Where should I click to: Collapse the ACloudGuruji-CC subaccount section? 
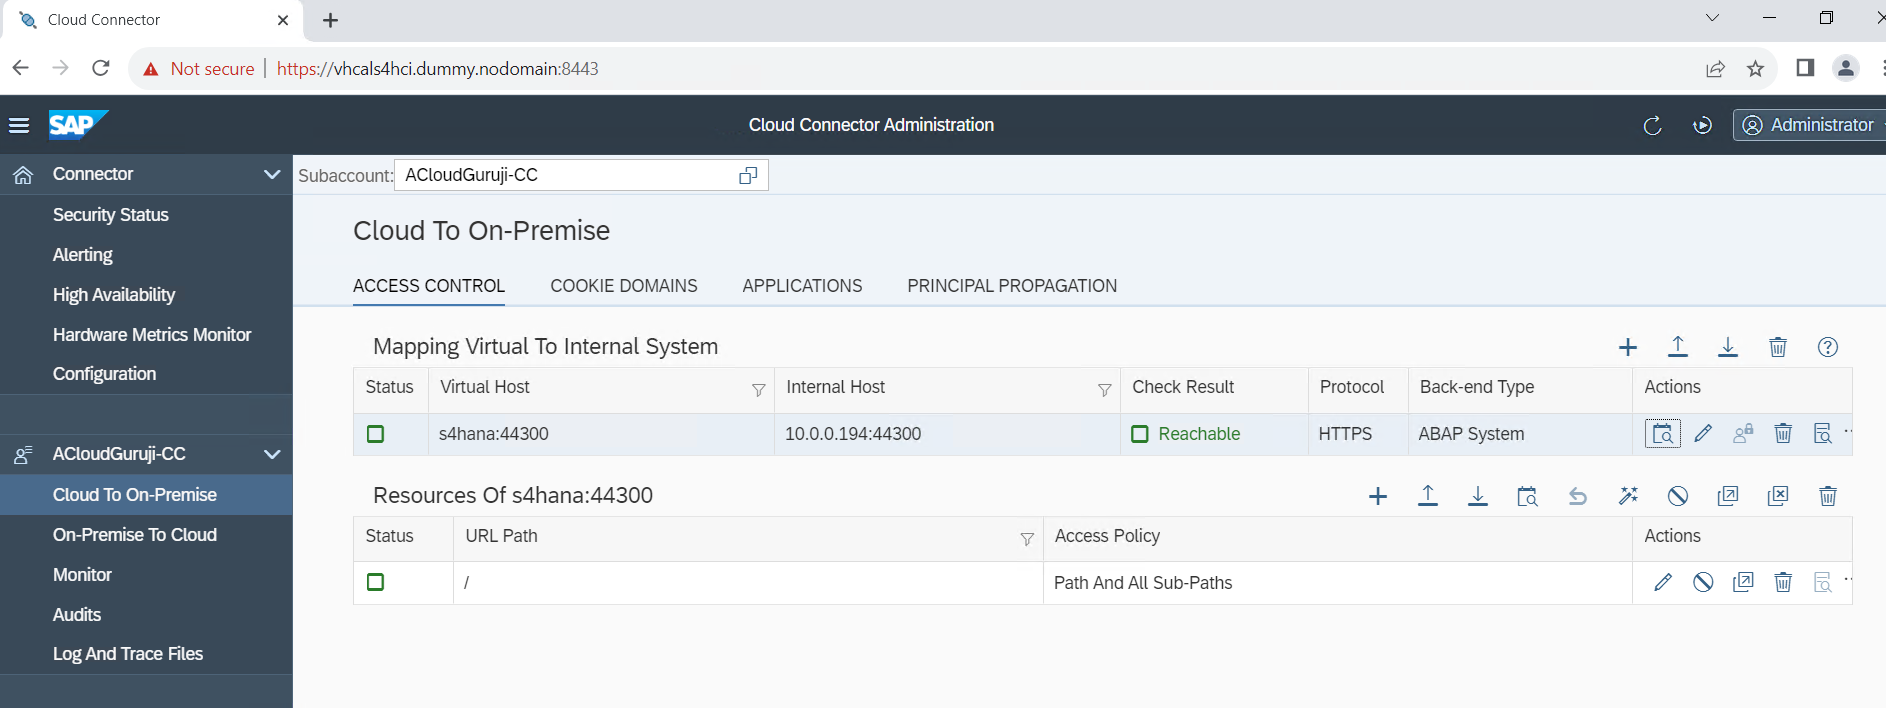pyautogui.click(x=271, y=454)
